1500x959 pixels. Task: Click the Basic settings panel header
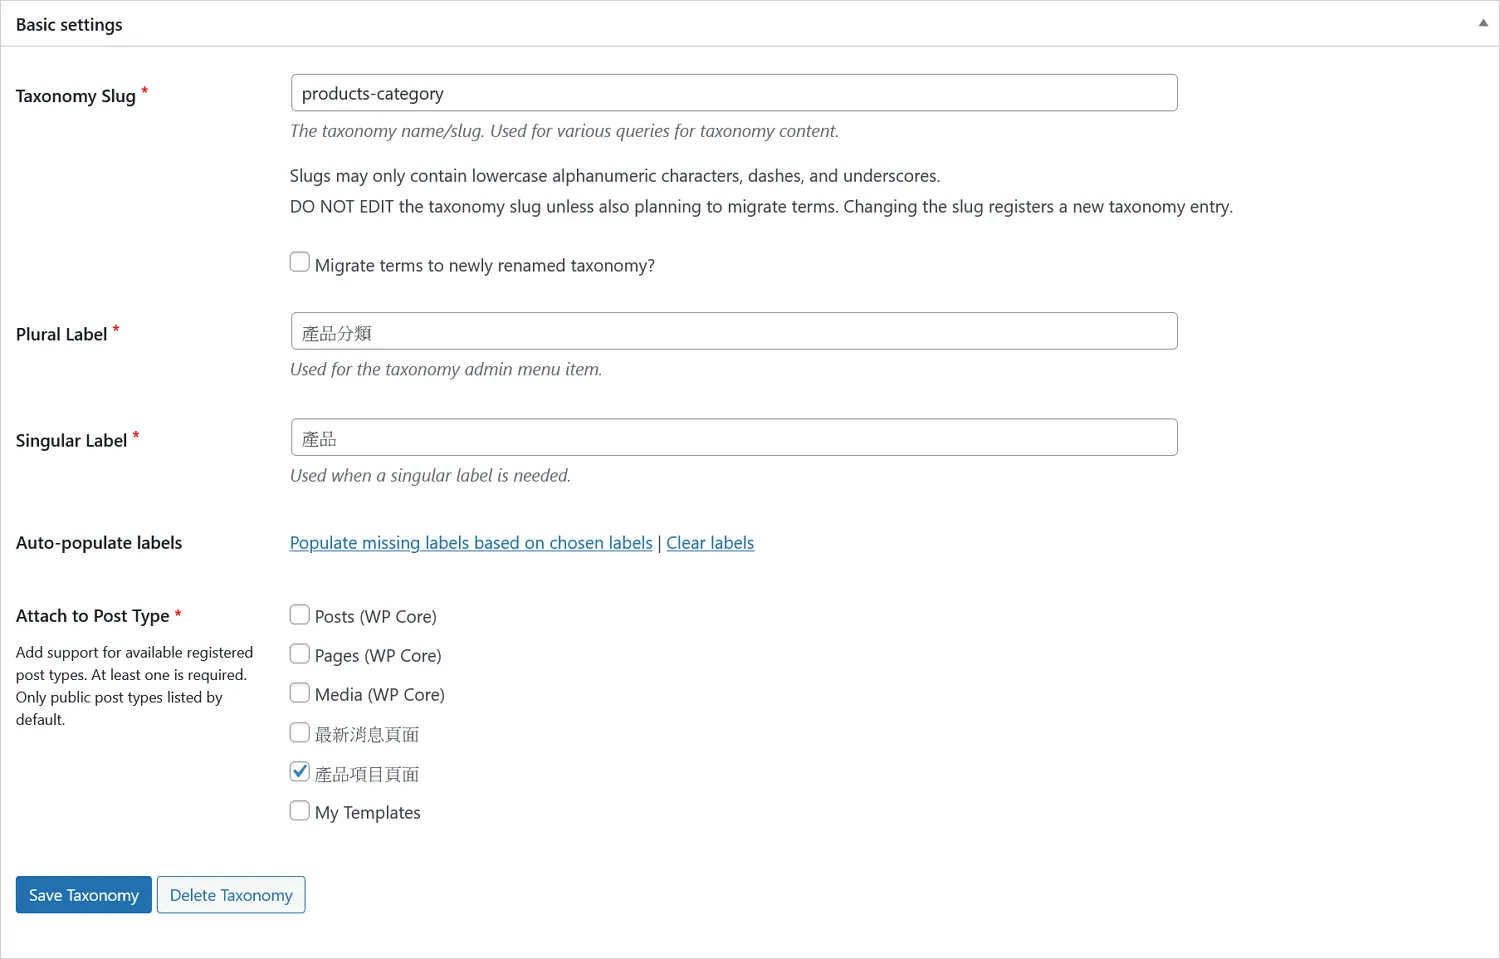[69, 24]
